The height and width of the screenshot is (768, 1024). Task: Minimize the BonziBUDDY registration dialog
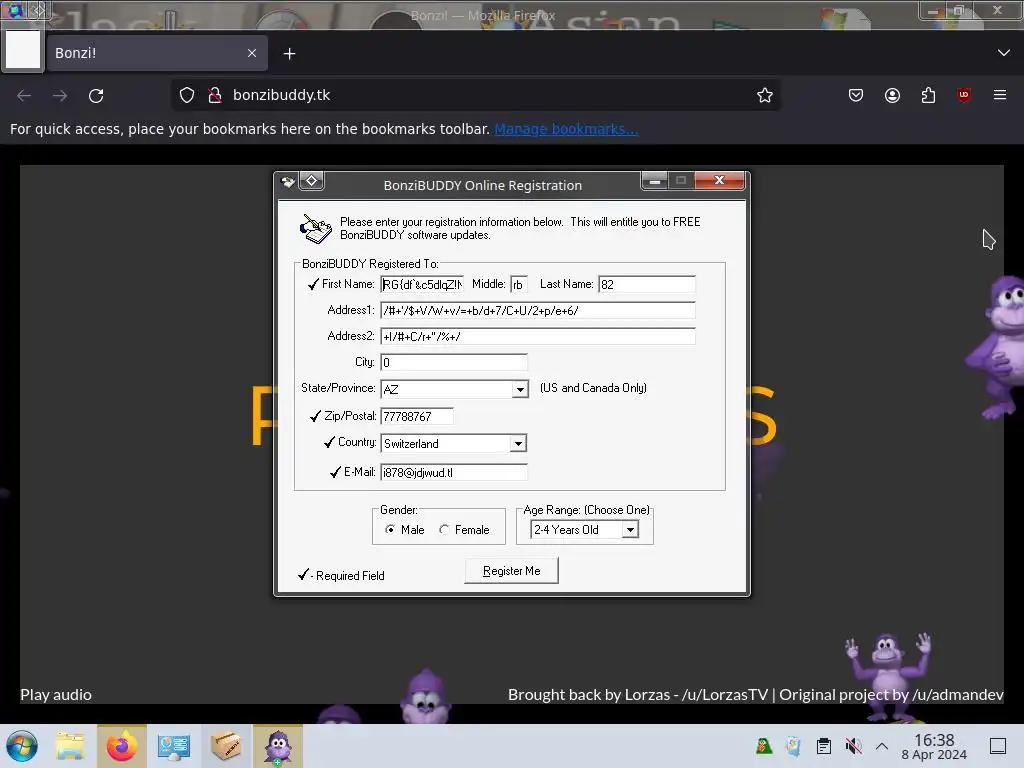(x=654, y=181)
